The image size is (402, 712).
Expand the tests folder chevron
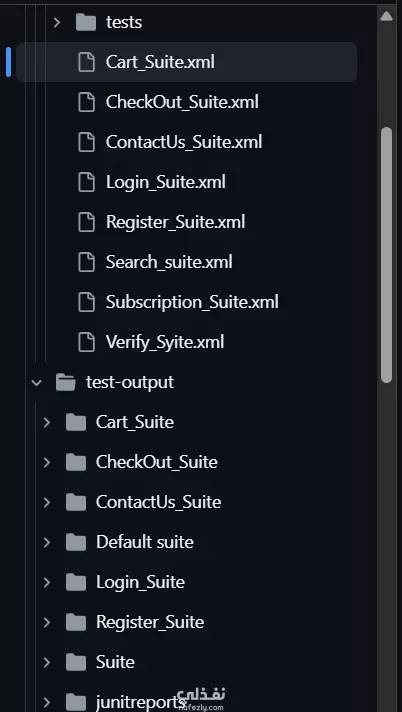(x=57, y=22)
